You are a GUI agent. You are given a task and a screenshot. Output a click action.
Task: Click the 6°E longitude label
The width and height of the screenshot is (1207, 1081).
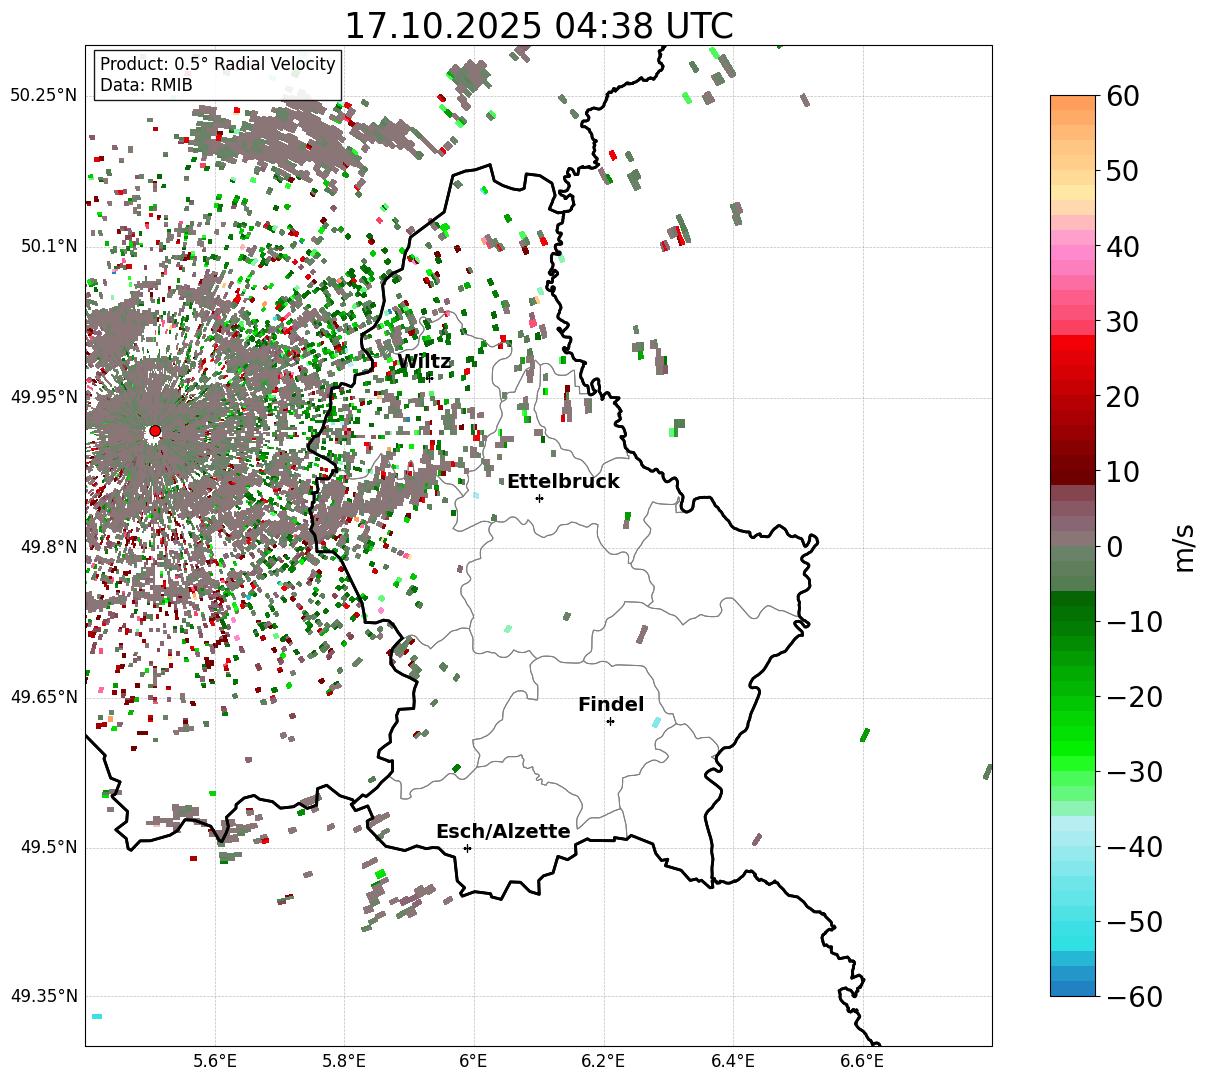(474, 1061)
